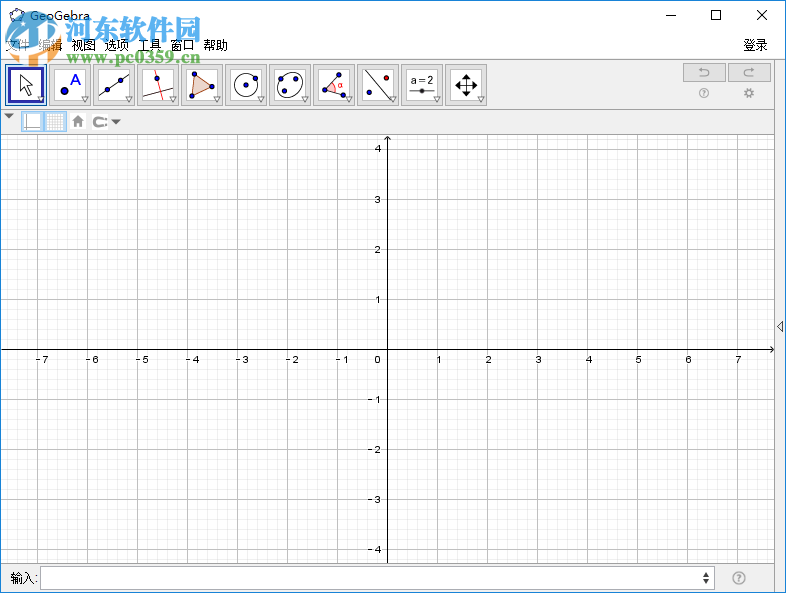
Task: Open the 选项 menu
Action: (117, 45)
